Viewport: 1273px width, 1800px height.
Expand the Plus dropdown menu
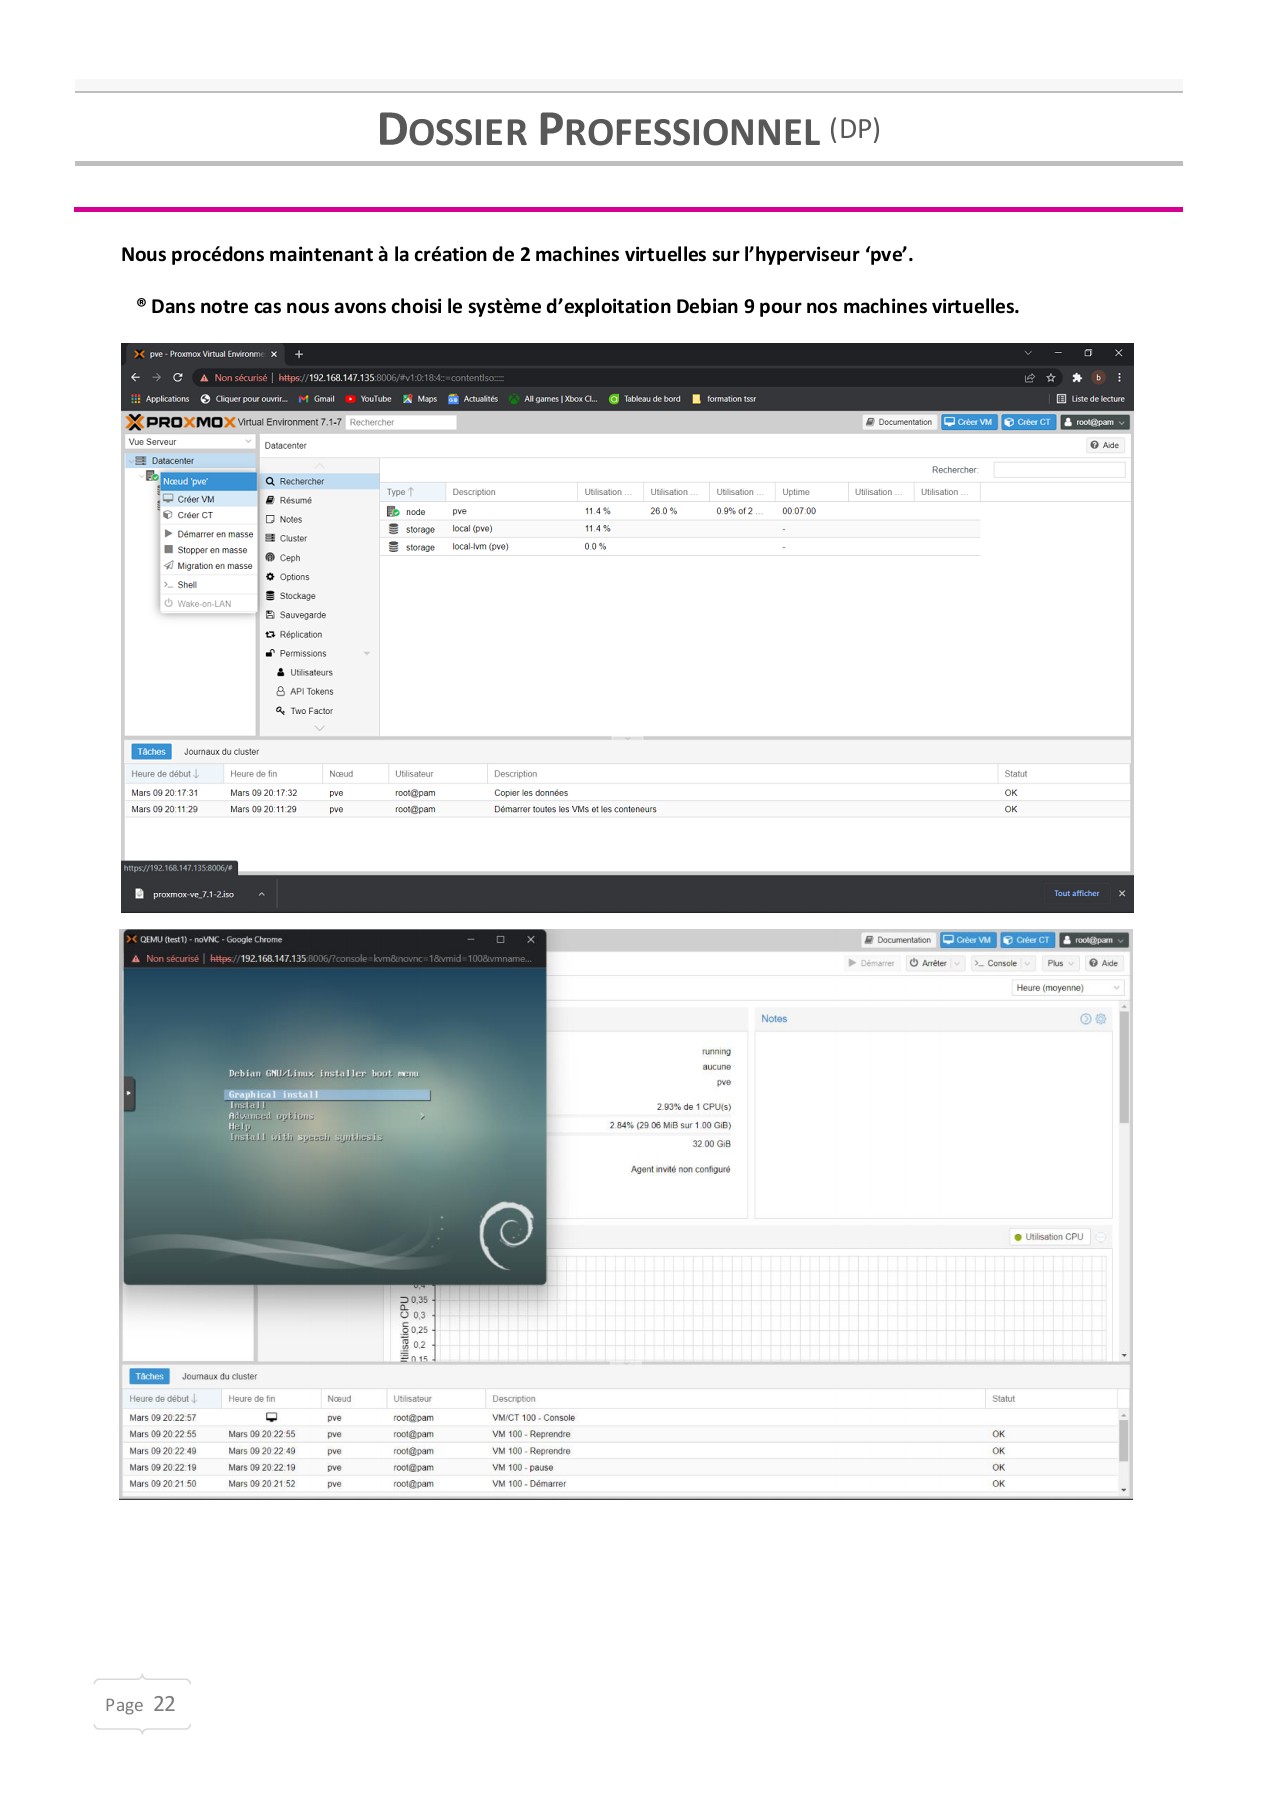(1060, 964)
